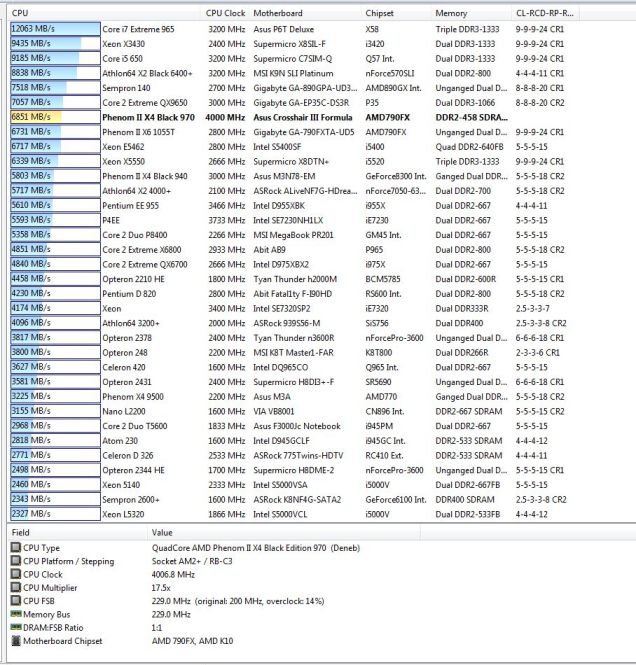Select the Phenom II X4 Black 940 row
636x665 pixels.
tap(295, 176)
